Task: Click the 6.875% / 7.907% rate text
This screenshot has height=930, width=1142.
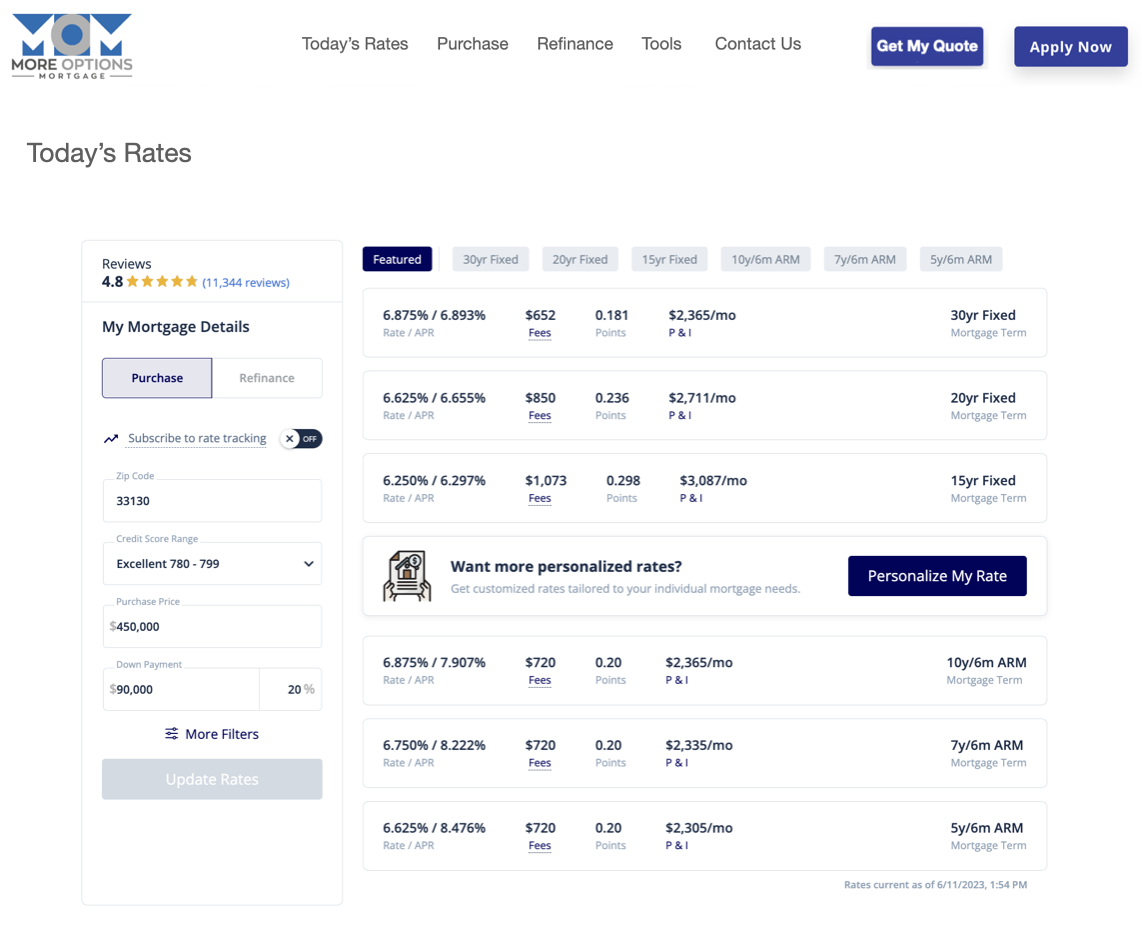Action: coord(434,663)
